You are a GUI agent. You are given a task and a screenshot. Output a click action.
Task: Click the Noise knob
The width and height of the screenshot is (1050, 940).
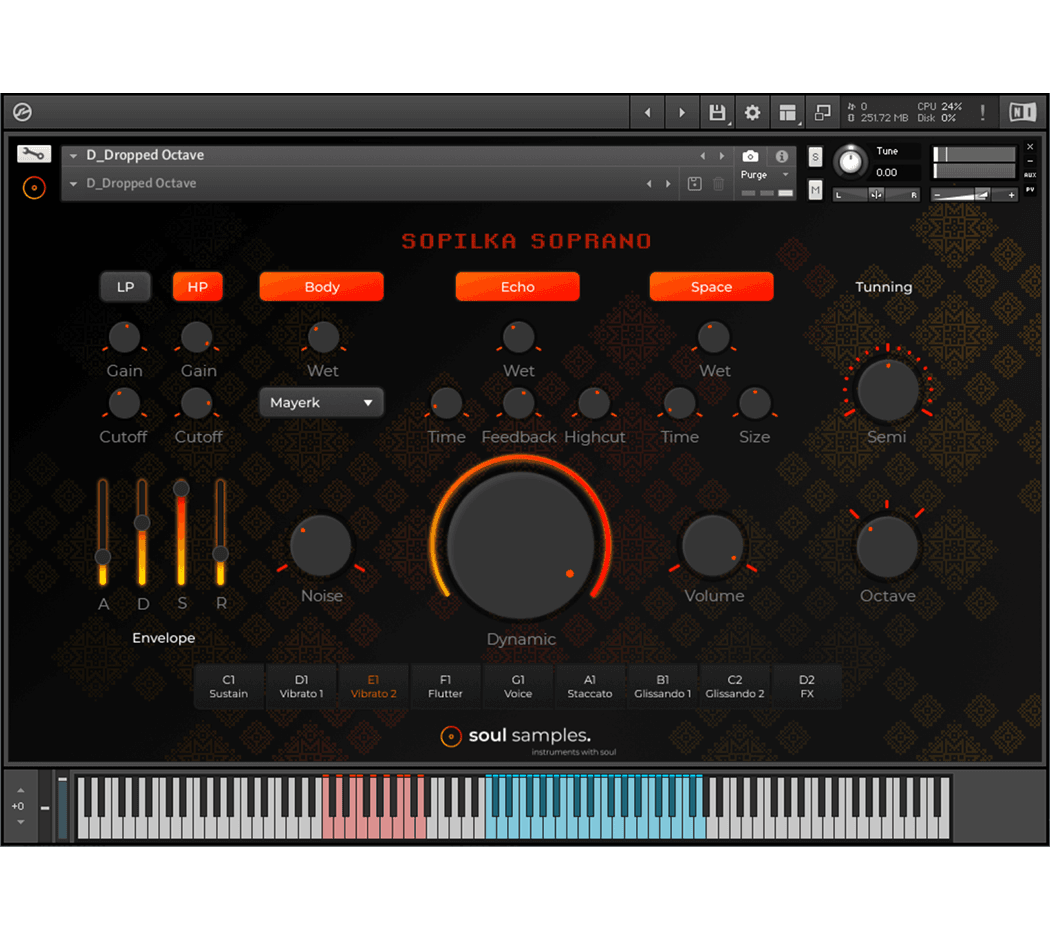(321, 546)
